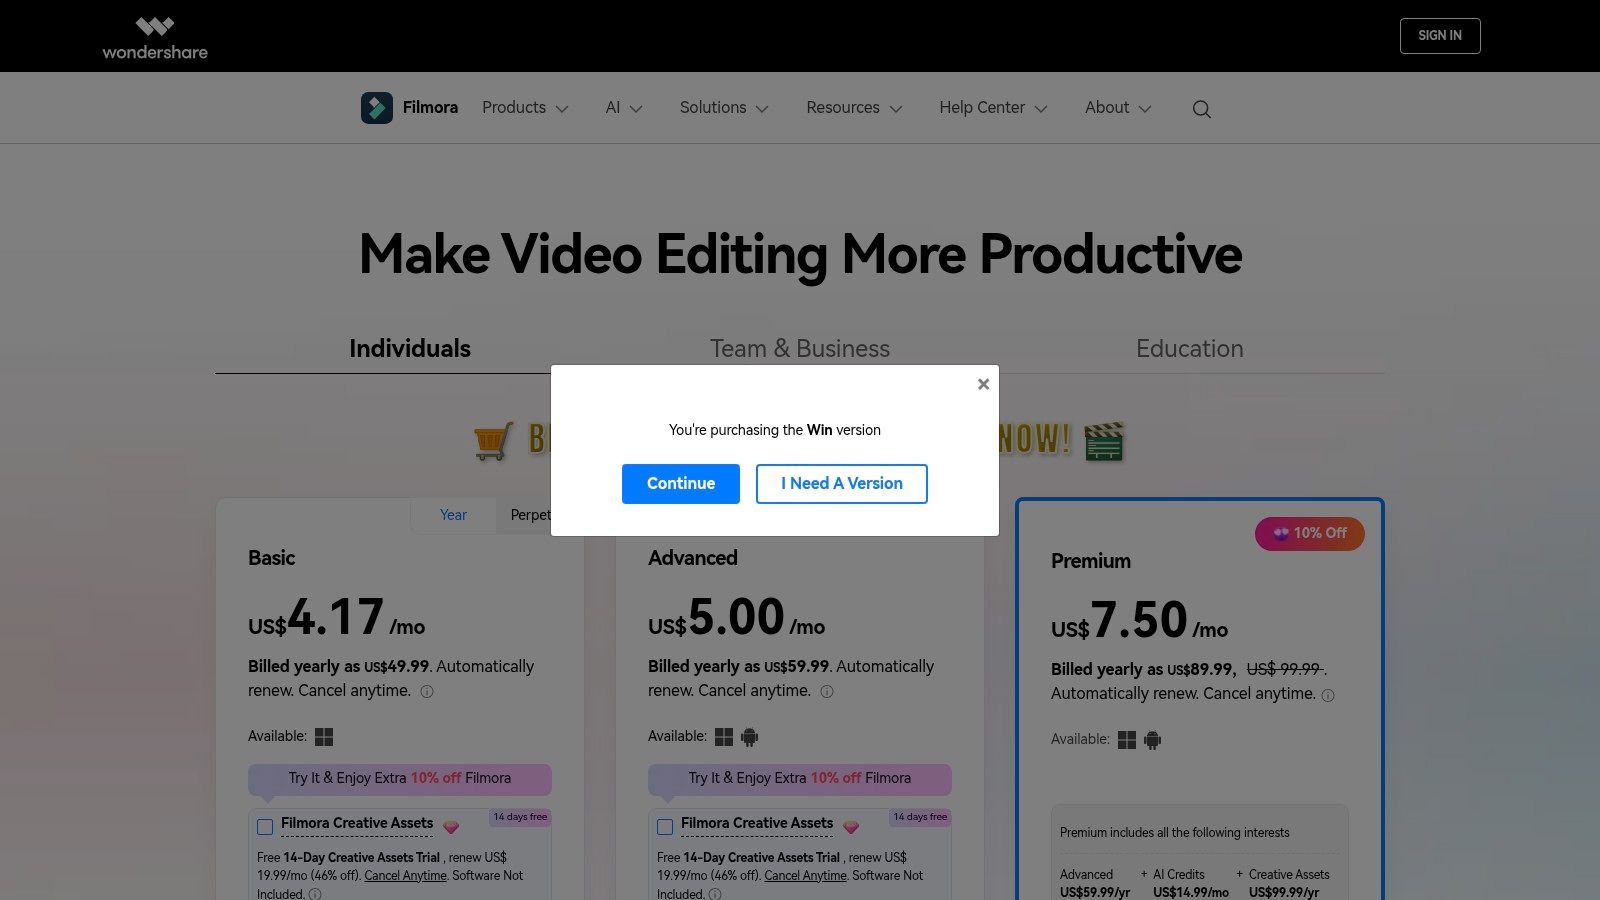
Task: Expand the Resources menu
Action: [x=855, y=108]
